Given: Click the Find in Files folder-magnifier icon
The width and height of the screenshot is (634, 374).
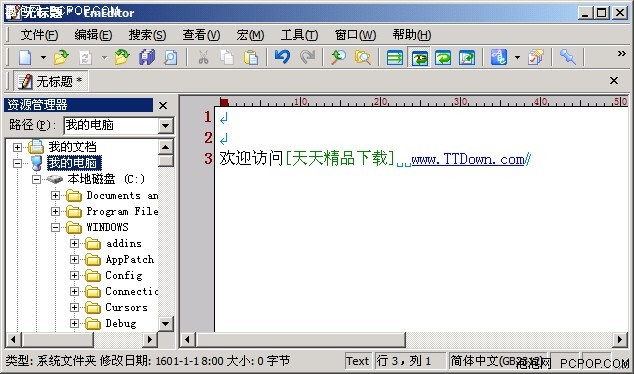Looking at the screenshot, I should (x=362, y=57).
